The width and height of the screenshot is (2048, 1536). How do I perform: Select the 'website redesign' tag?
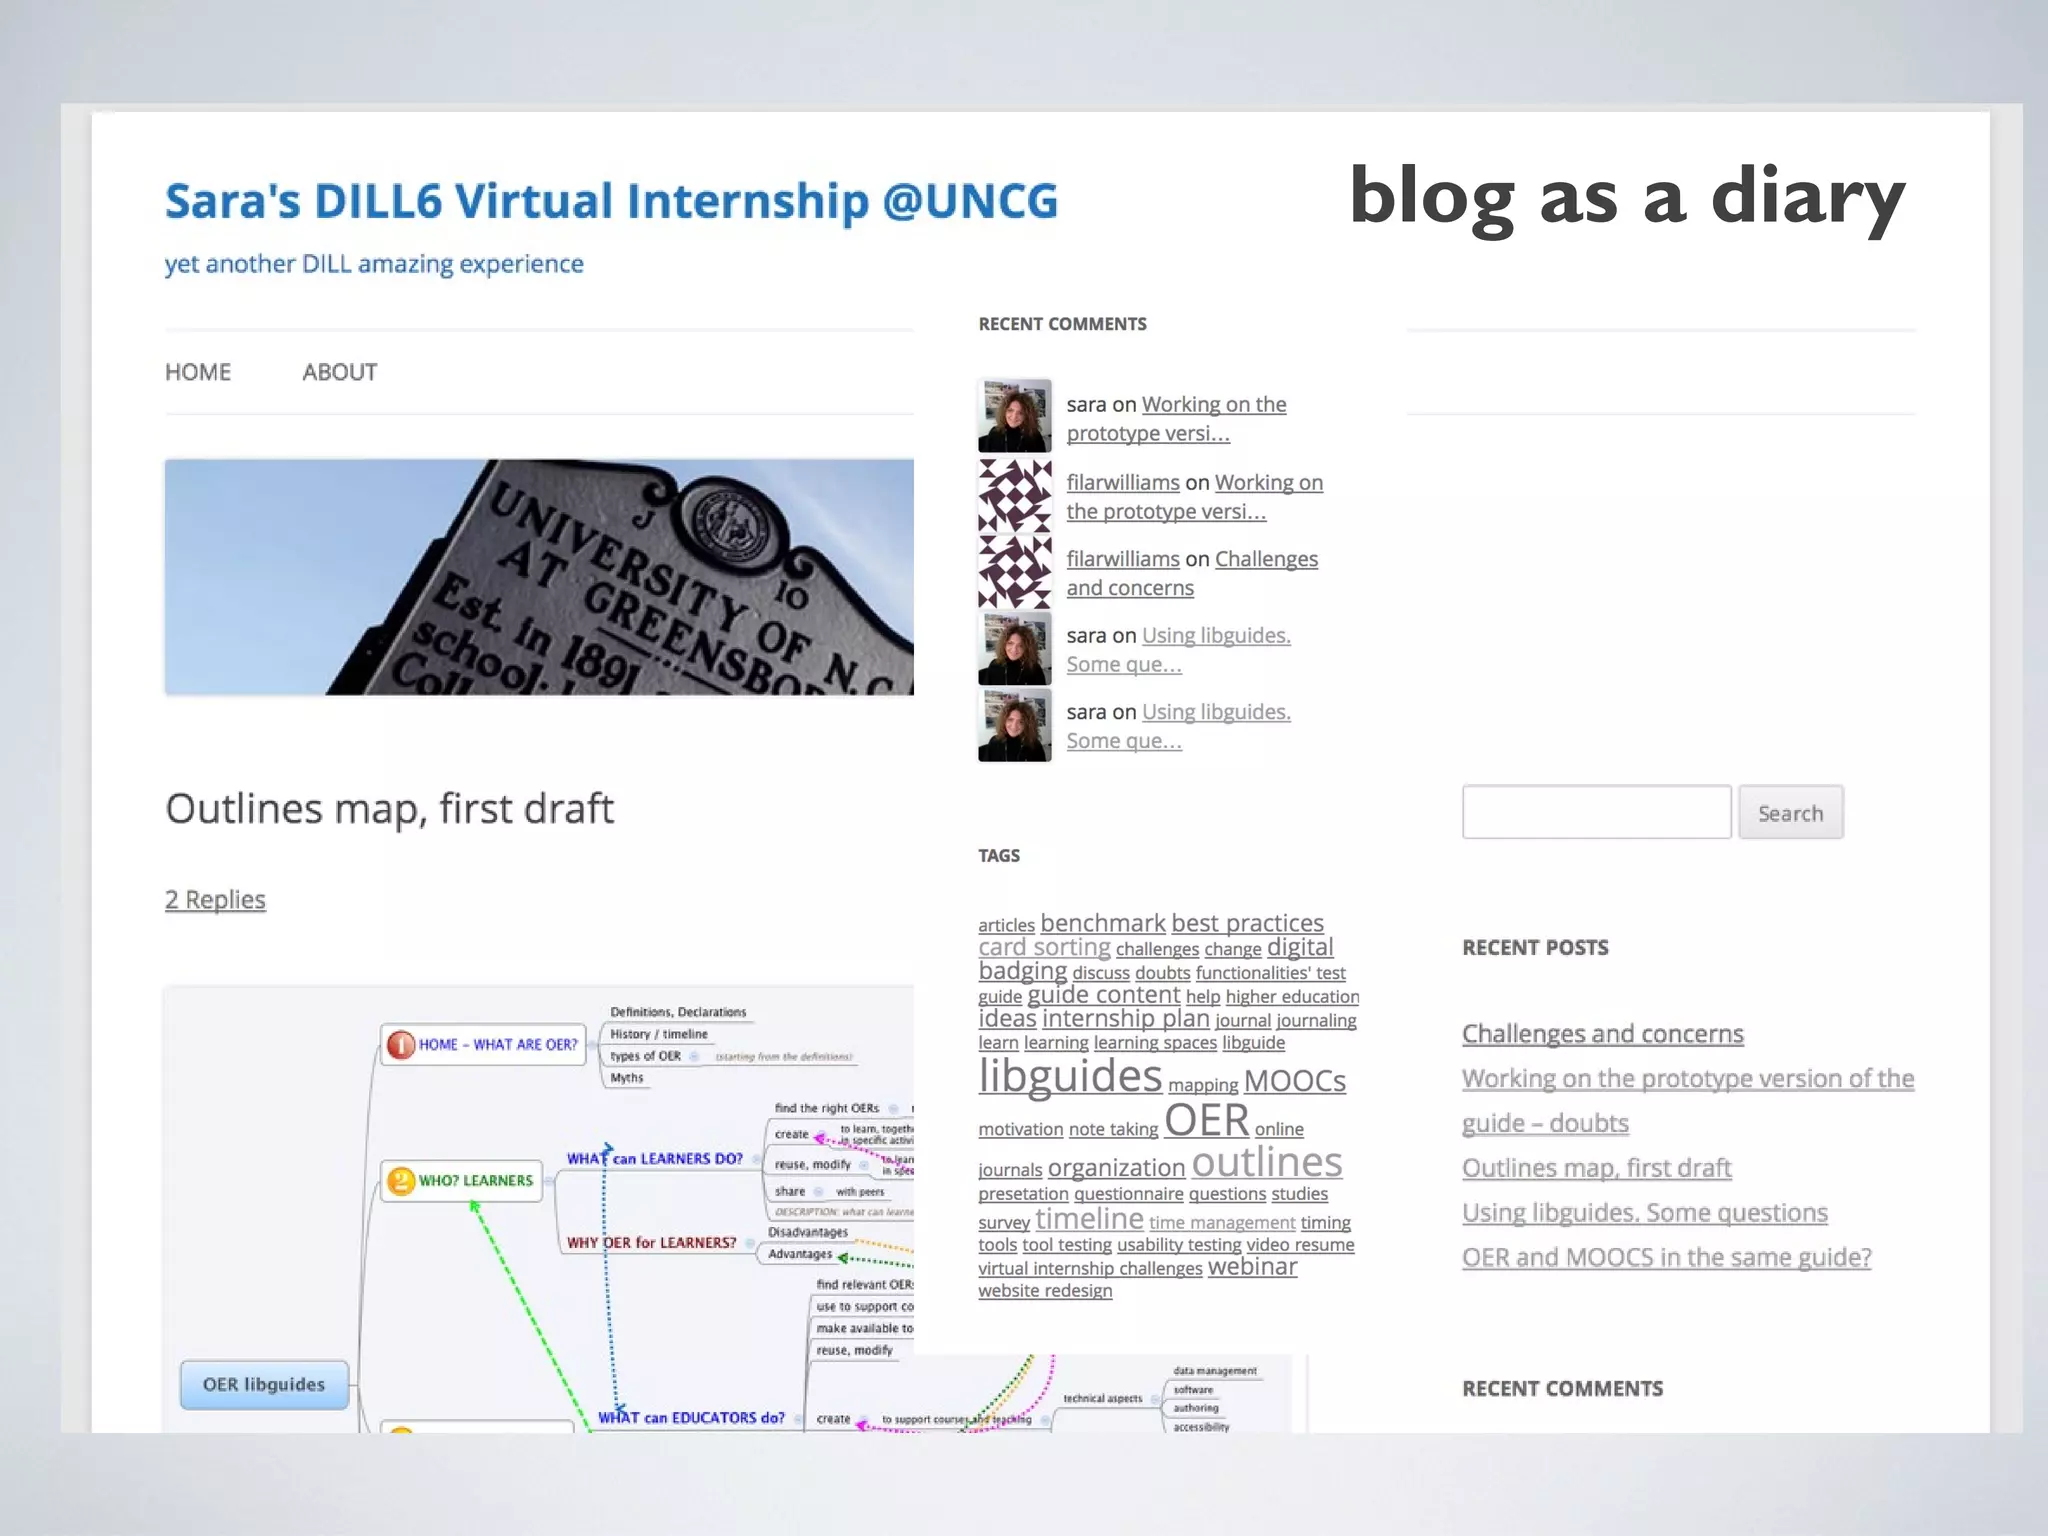click(x=1045, y=1290)
